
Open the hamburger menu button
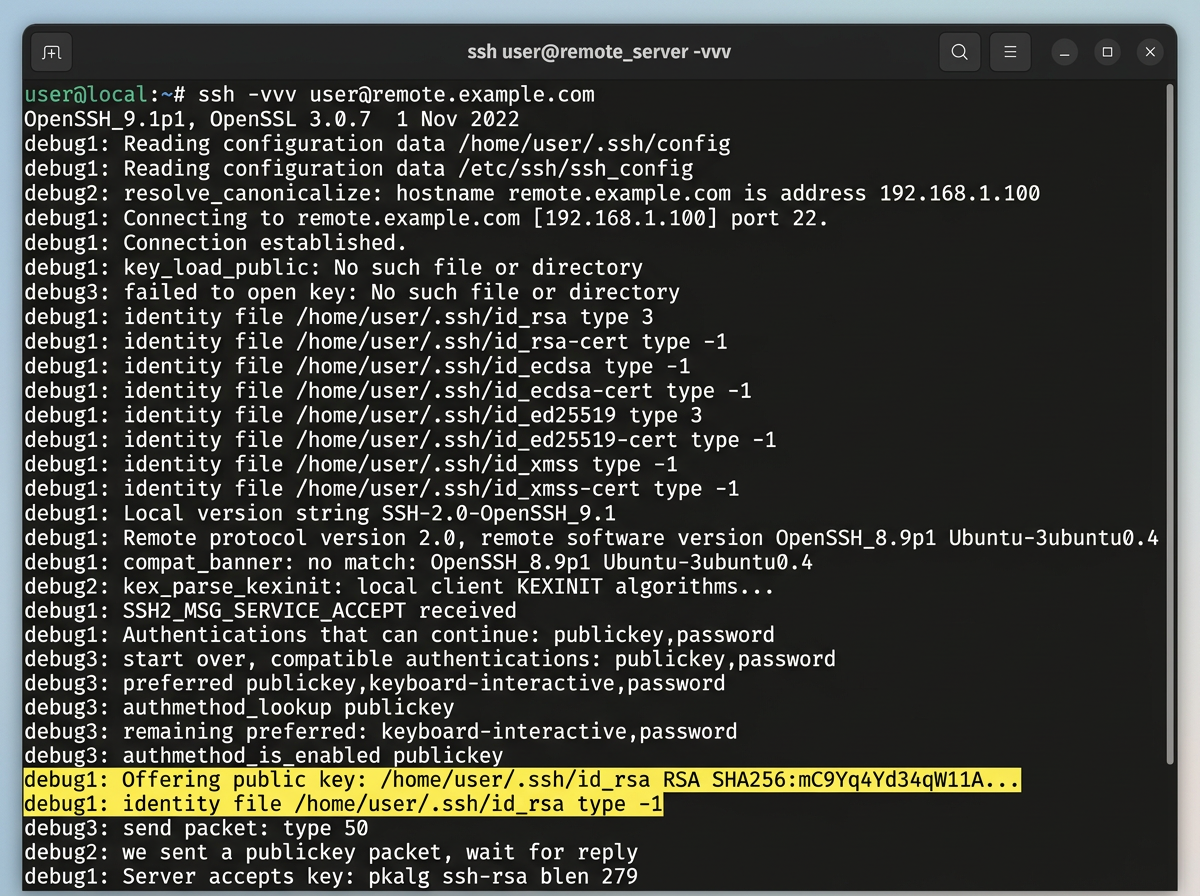click(x=1010, y=52)
